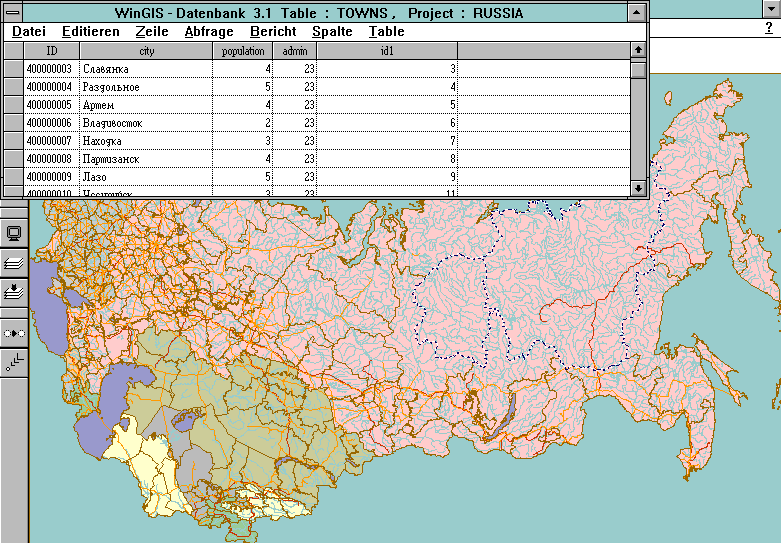
Task: Select row marker for 400000003
Action: [x=13, y=69]
